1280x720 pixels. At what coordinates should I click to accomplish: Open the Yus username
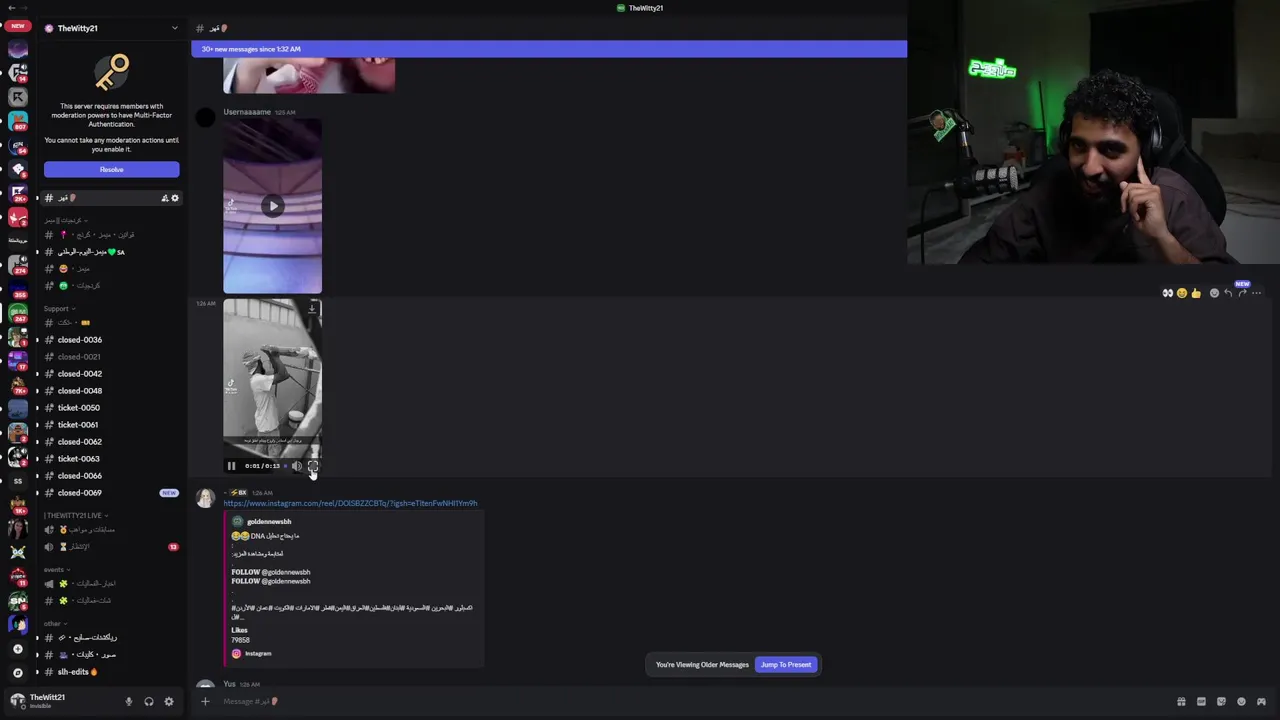coord(229,684)
